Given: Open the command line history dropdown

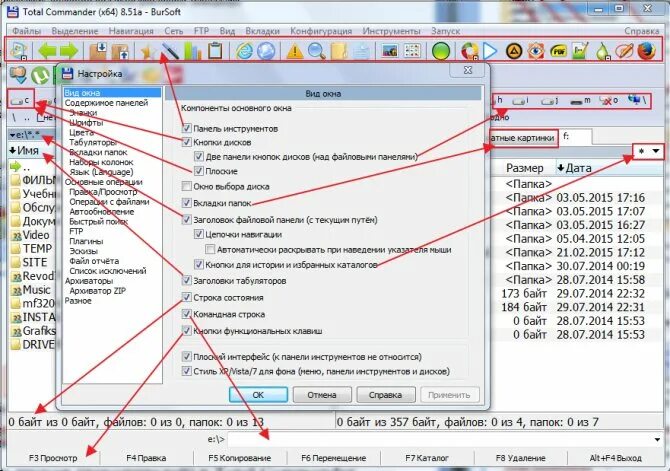Looking at the screenshot, I should (657, 439).
